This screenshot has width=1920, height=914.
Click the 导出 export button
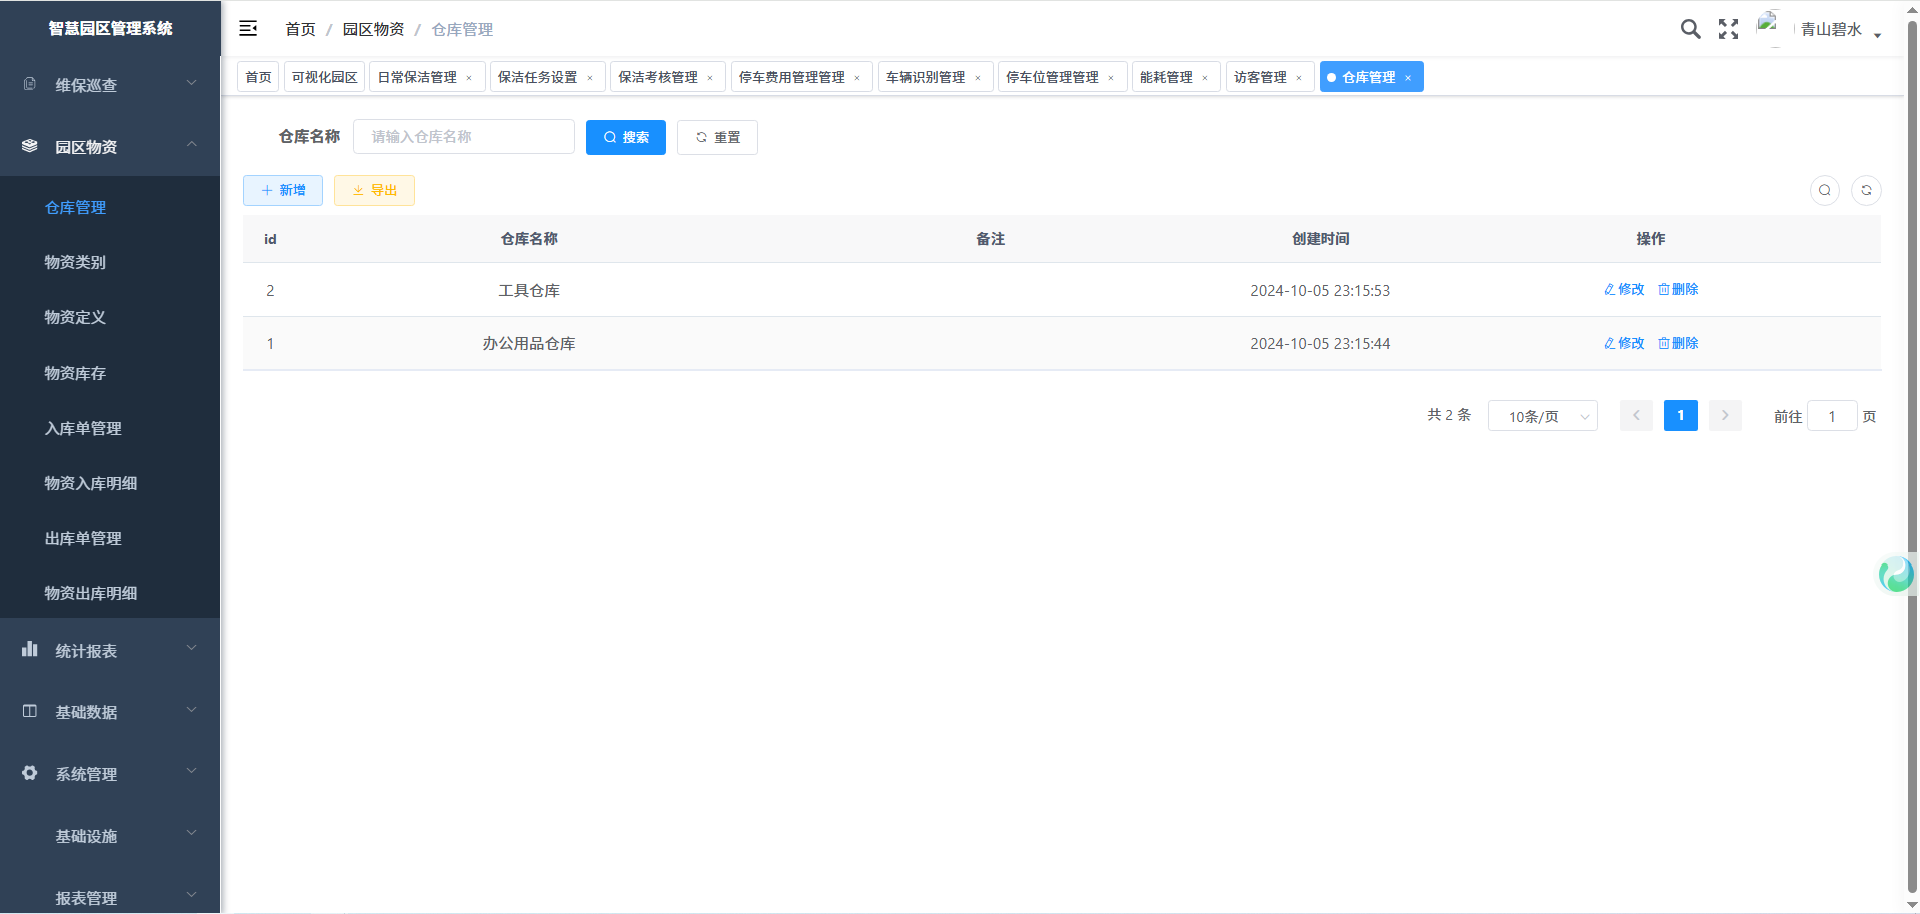[x=374, y=190]
